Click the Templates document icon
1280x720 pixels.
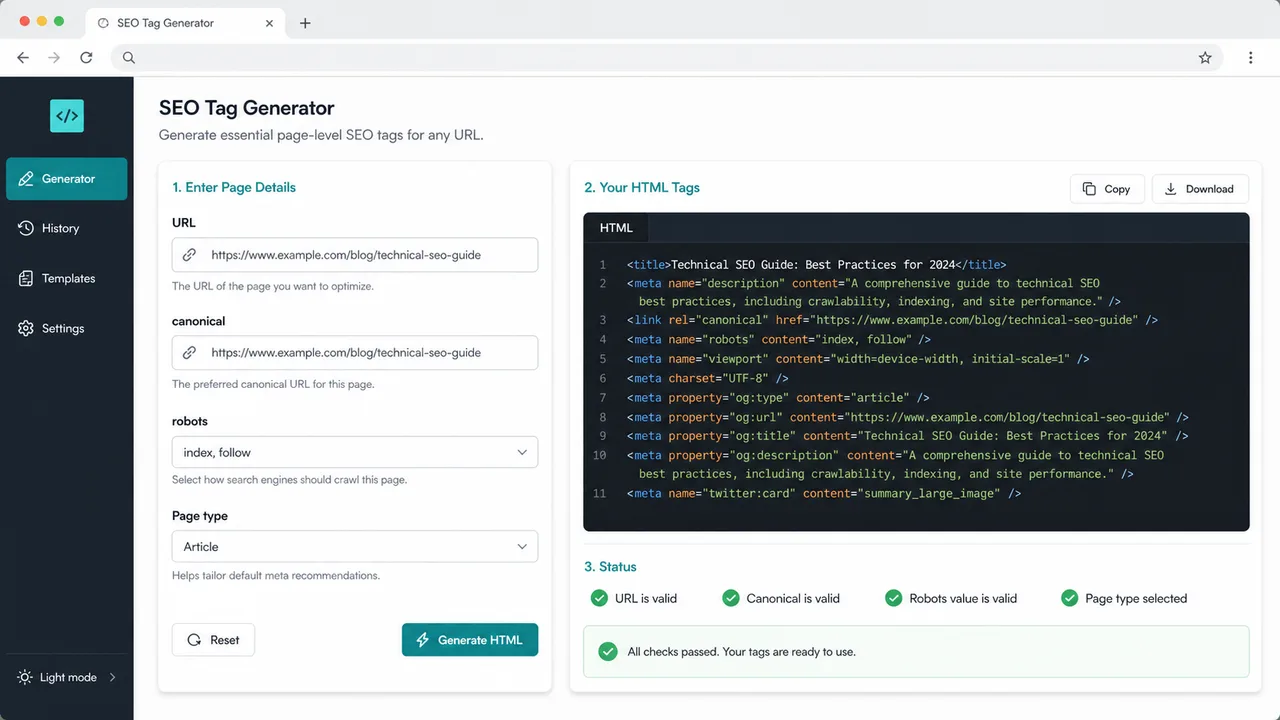(x=26, y=278)
